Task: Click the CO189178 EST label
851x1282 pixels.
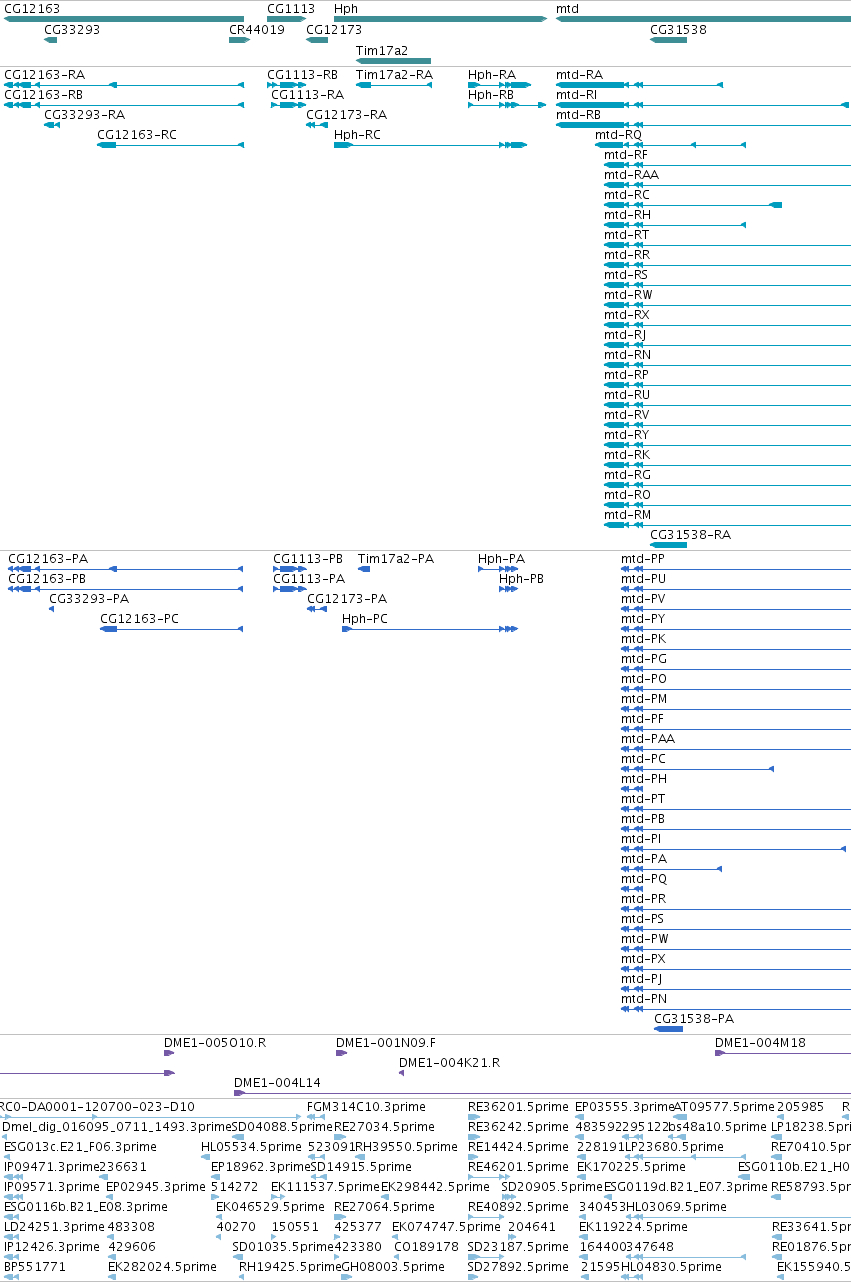Action: pos(426,1247)
